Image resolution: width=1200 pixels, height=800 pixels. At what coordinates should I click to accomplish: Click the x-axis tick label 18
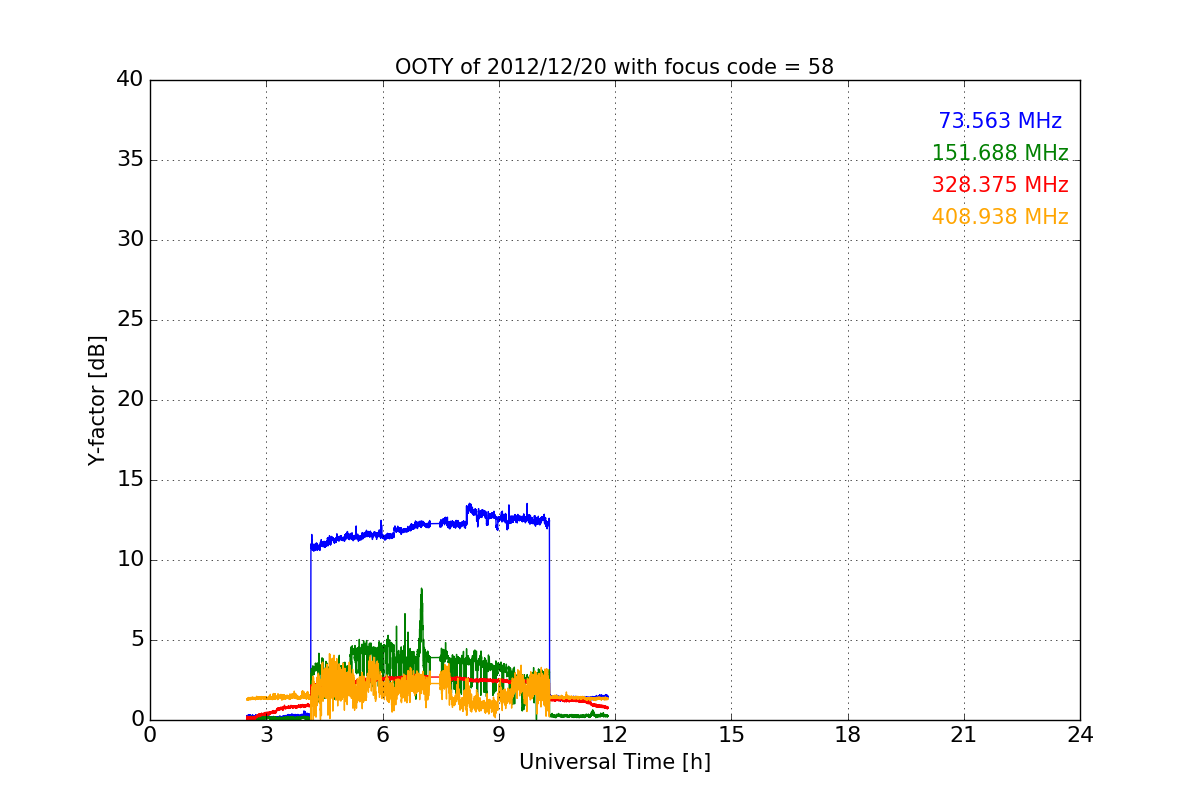[x=848, y=735]
